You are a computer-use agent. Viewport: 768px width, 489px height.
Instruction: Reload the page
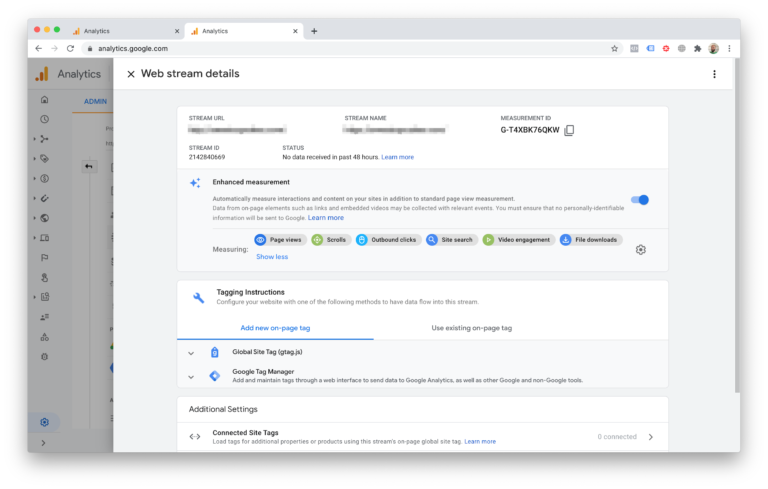(x=71, y=49)
